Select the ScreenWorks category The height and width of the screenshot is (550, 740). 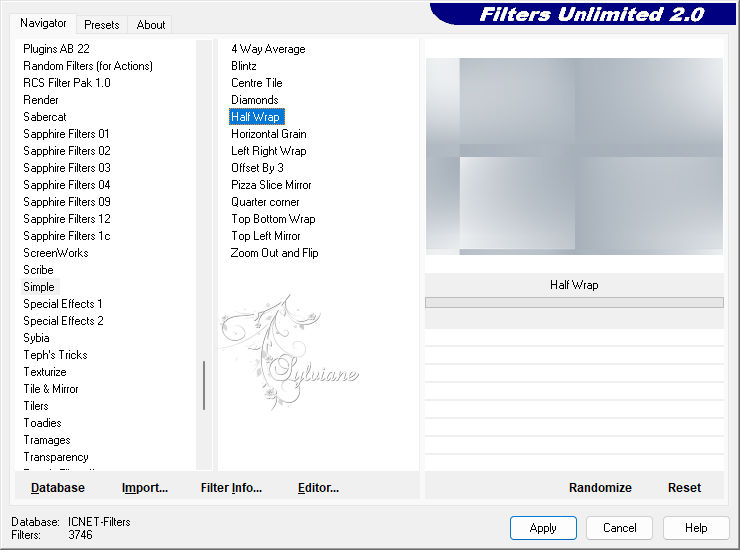(x=56, y=253)
